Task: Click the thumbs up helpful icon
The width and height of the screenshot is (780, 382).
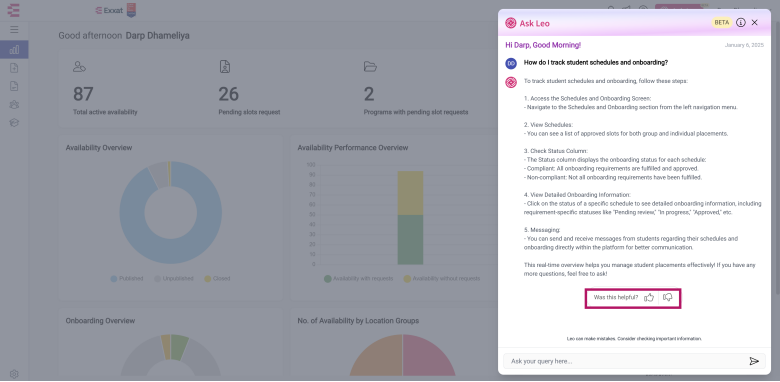Action: 649,297
